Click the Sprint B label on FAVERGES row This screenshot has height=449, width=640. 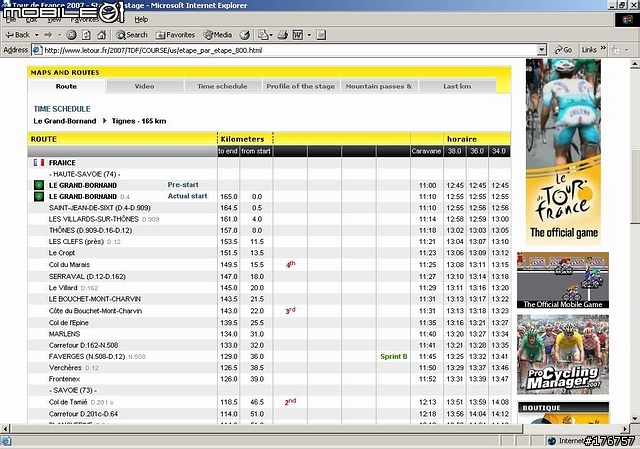[x=393, y=356]
